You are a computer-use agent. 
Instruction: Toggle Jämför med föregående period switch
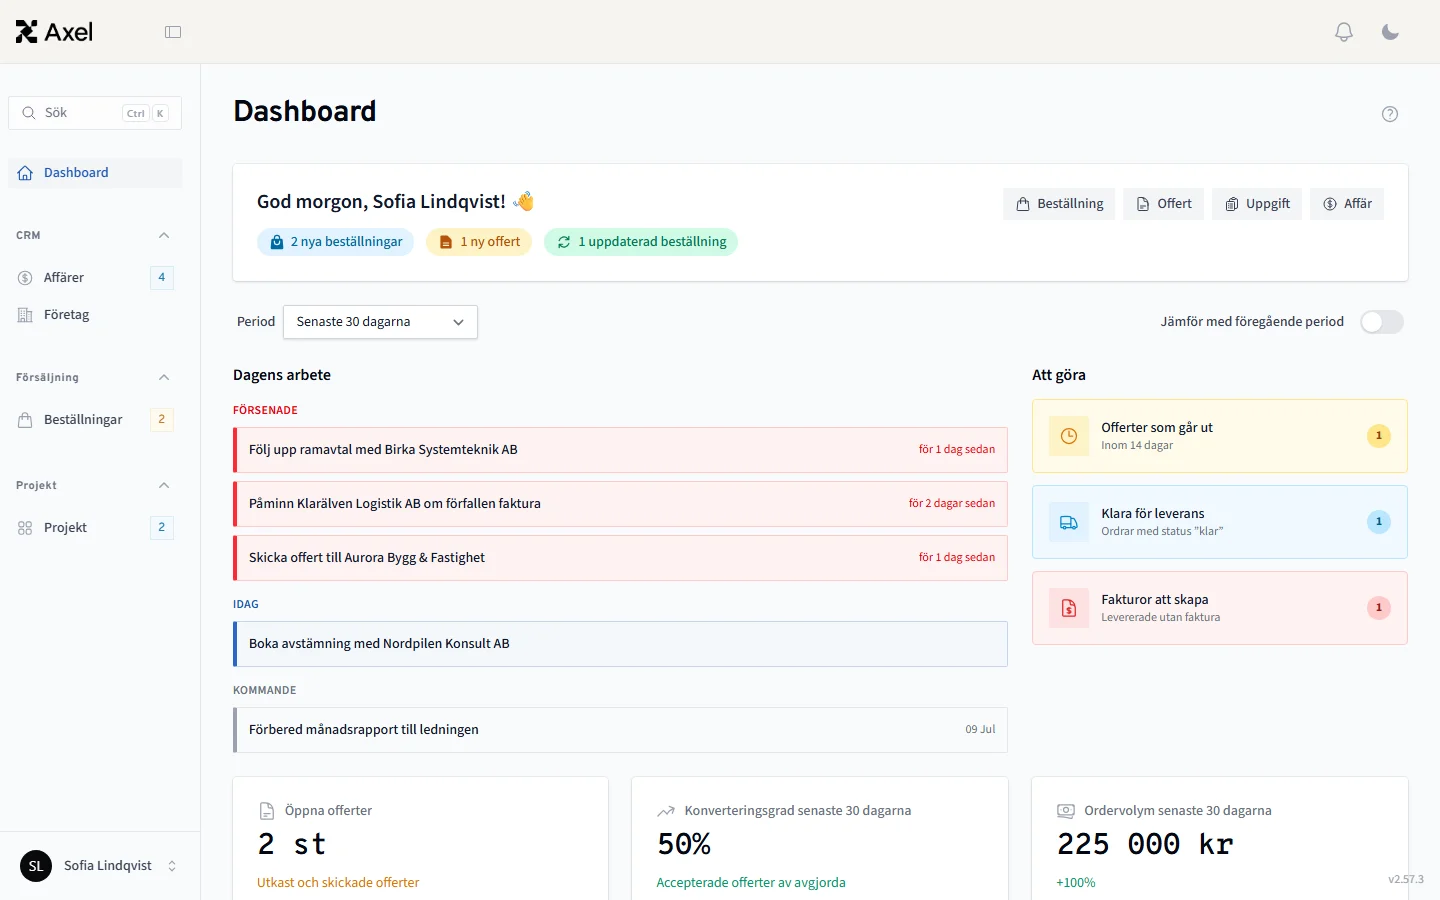[1382, 322]
